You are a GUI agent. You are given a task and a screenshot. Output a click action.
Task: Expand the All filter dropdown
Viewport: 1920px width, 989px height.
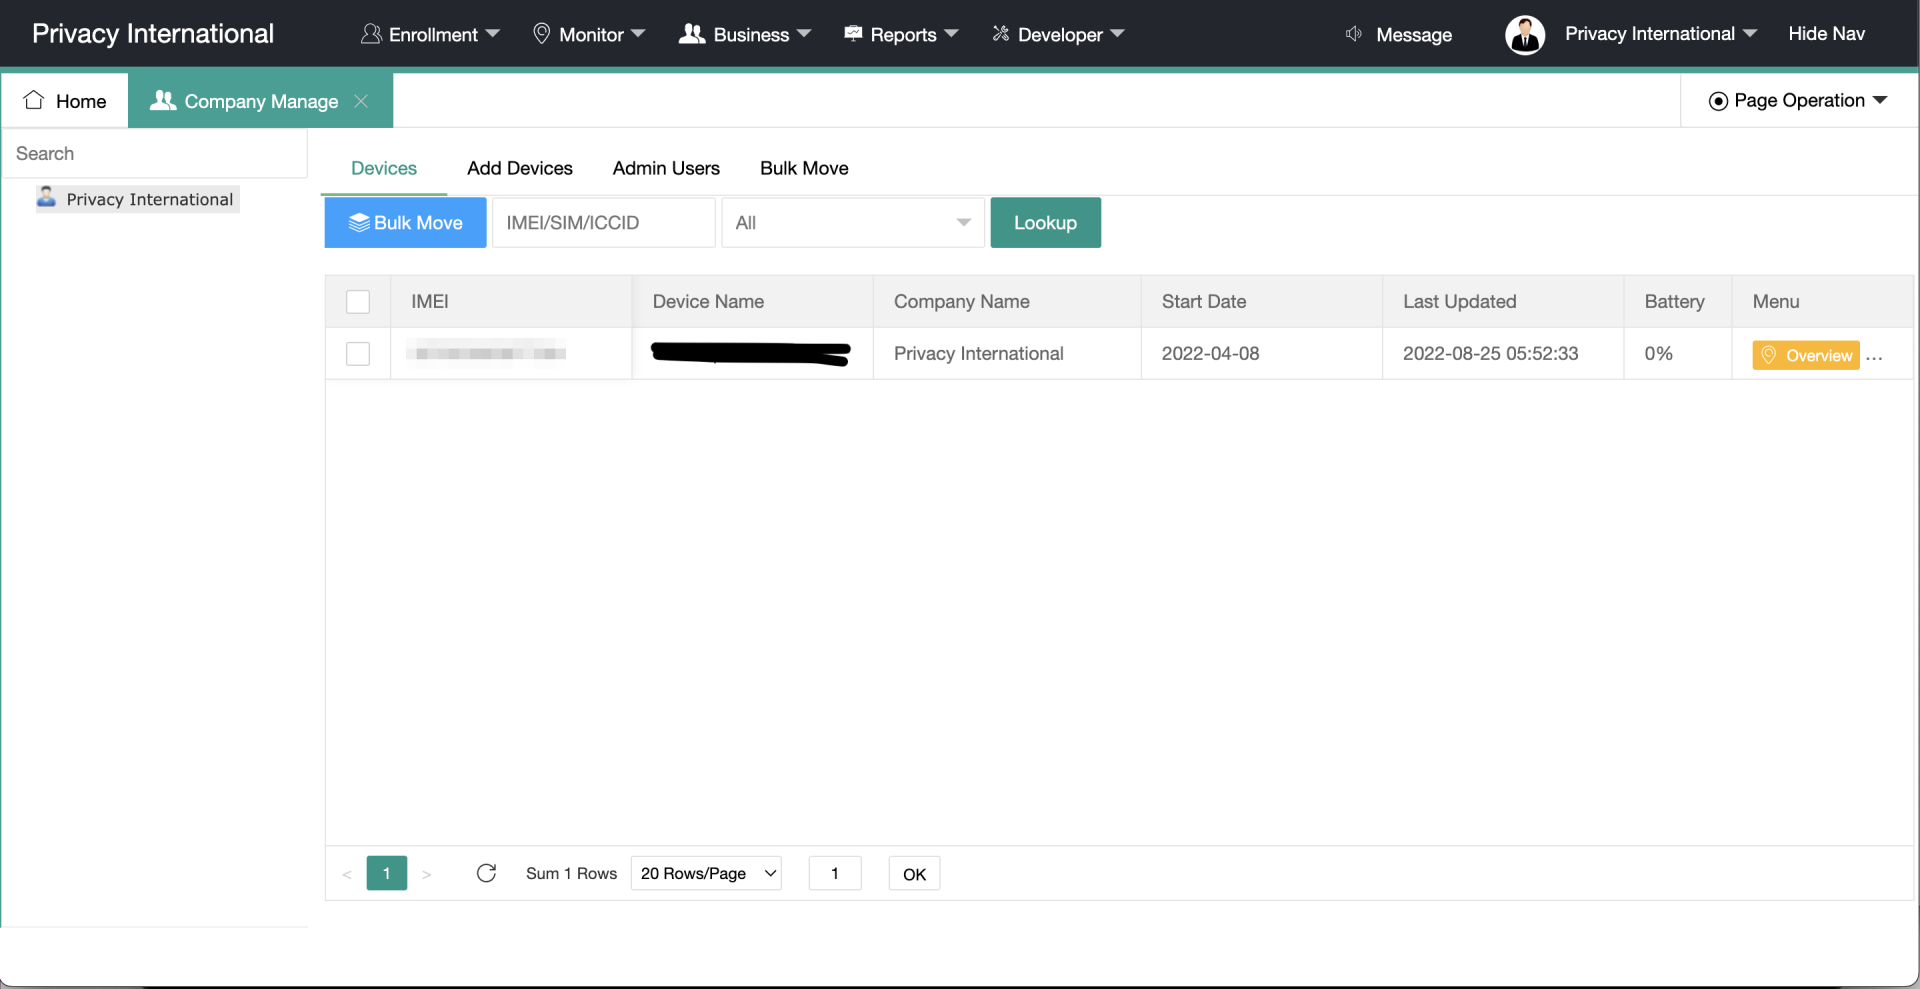coord(852,223)
